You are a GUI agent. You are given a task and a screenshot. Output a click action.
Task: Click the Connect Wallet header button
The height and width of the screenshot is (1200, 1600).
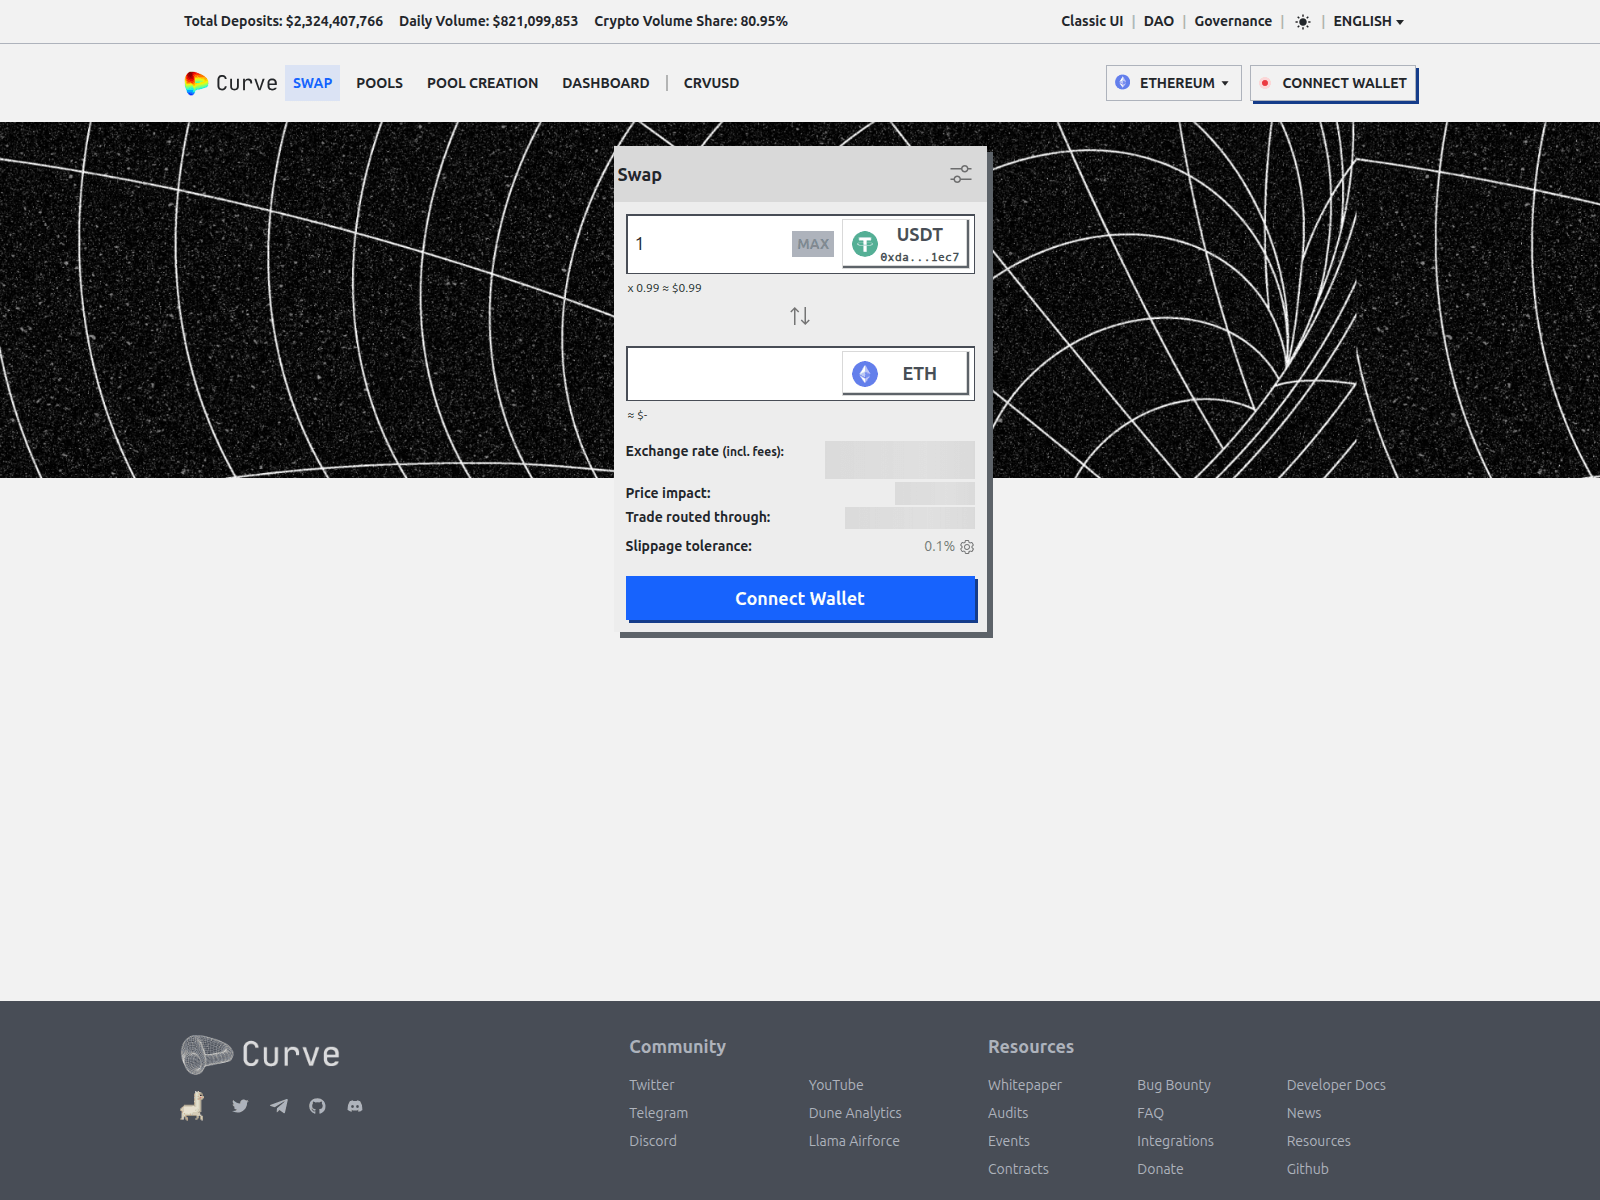click(1334, 83)
